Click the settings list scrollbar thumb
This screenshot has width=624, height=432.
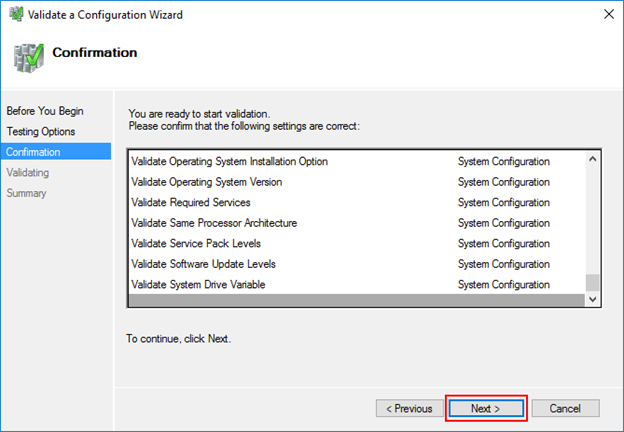pos(592,283)
